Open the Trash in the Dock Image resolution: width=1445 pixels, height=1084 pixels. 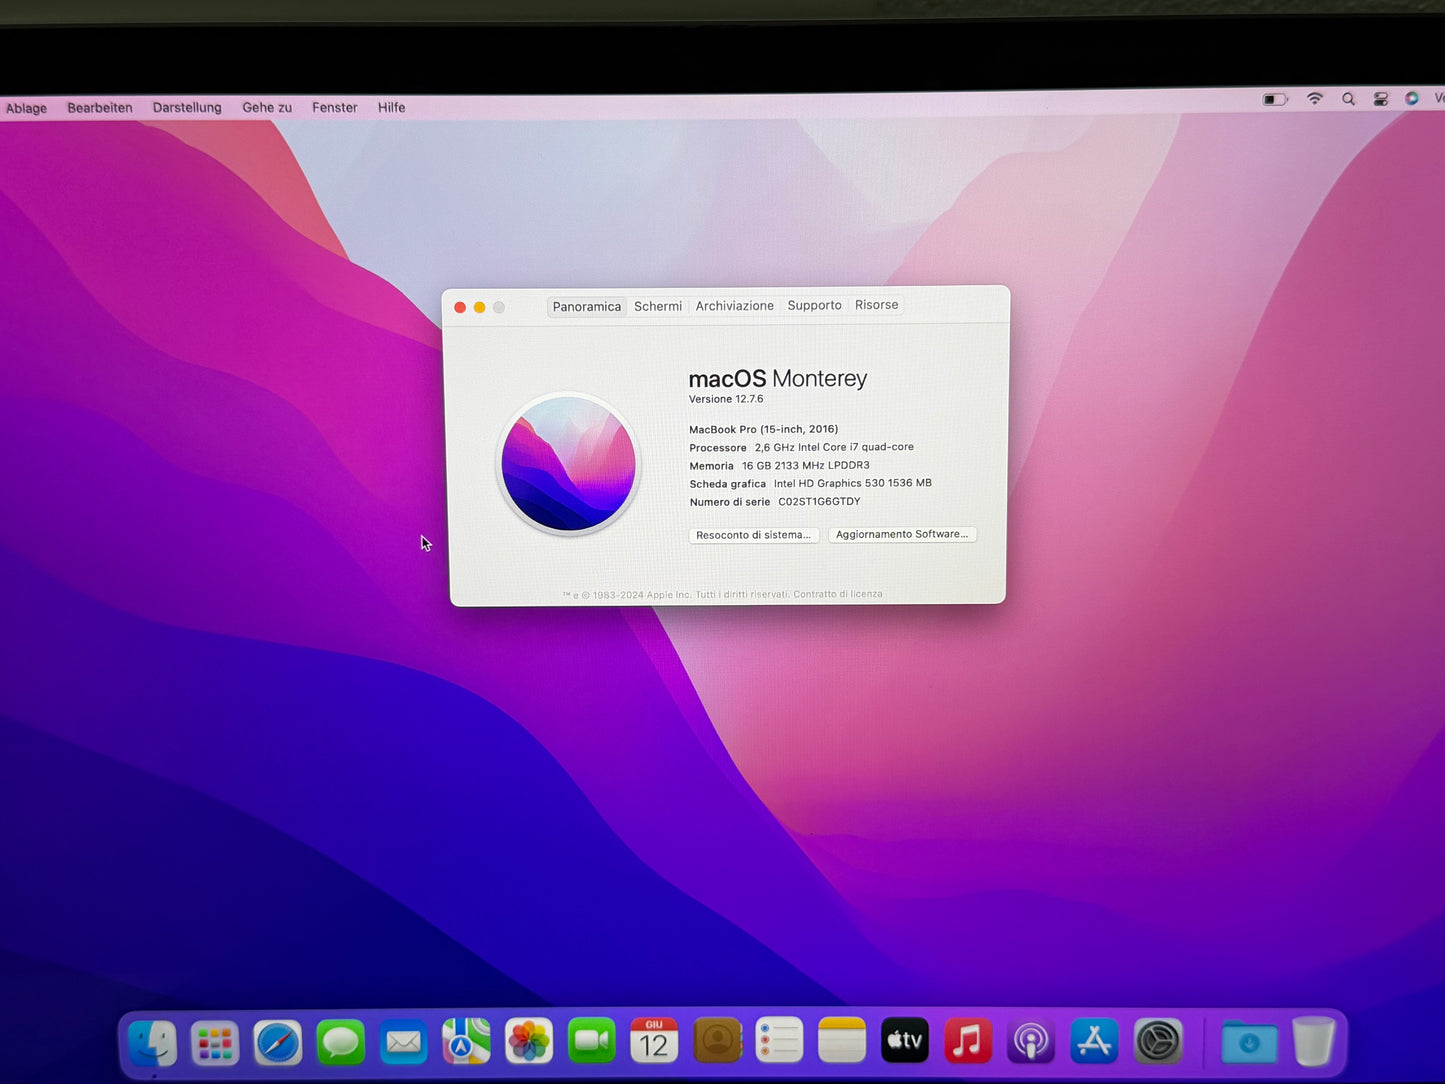pos(1313,1041)
